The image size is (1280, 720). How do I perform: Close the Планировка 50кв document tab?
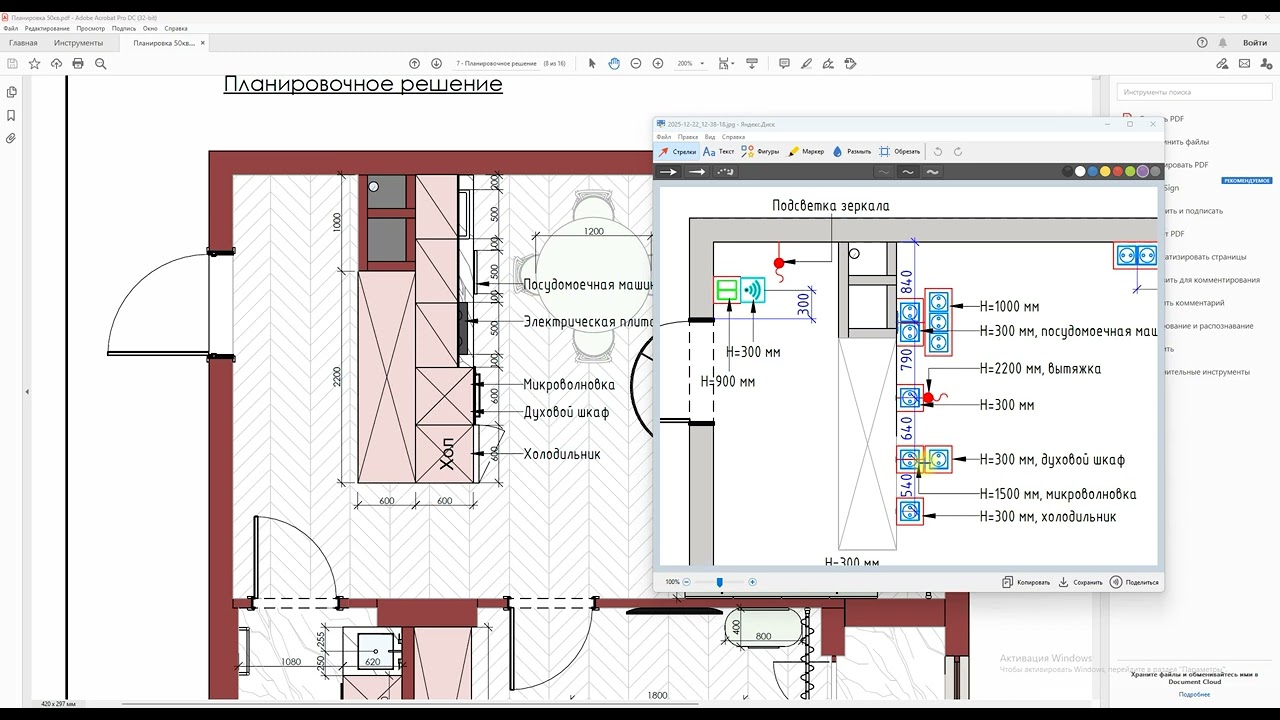pos(203,43)
